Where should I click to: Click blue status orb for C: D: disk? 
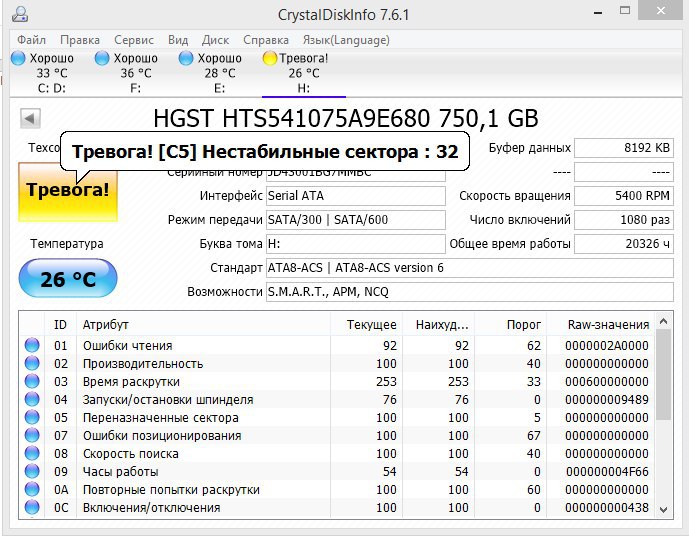pyautogui.click(x=18, y=58)
